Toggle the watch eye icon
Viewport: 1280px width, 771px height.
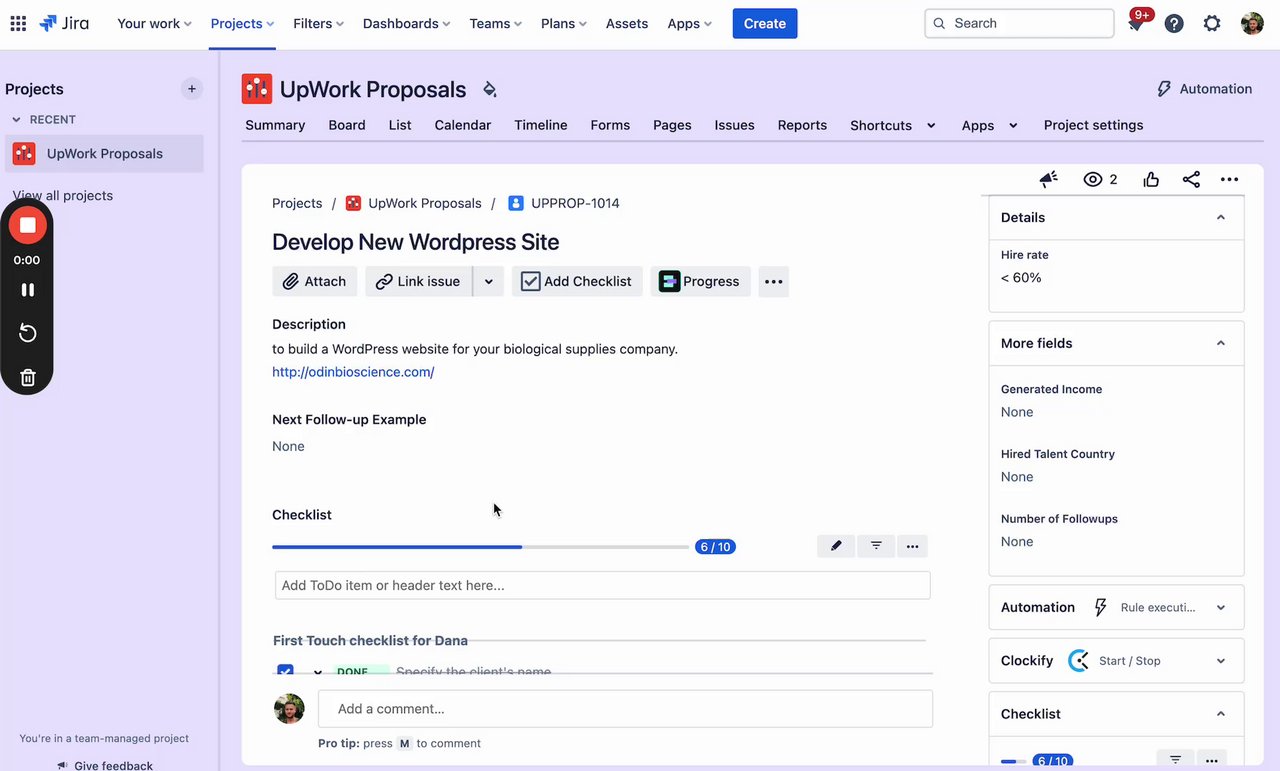click(1093, 180)
